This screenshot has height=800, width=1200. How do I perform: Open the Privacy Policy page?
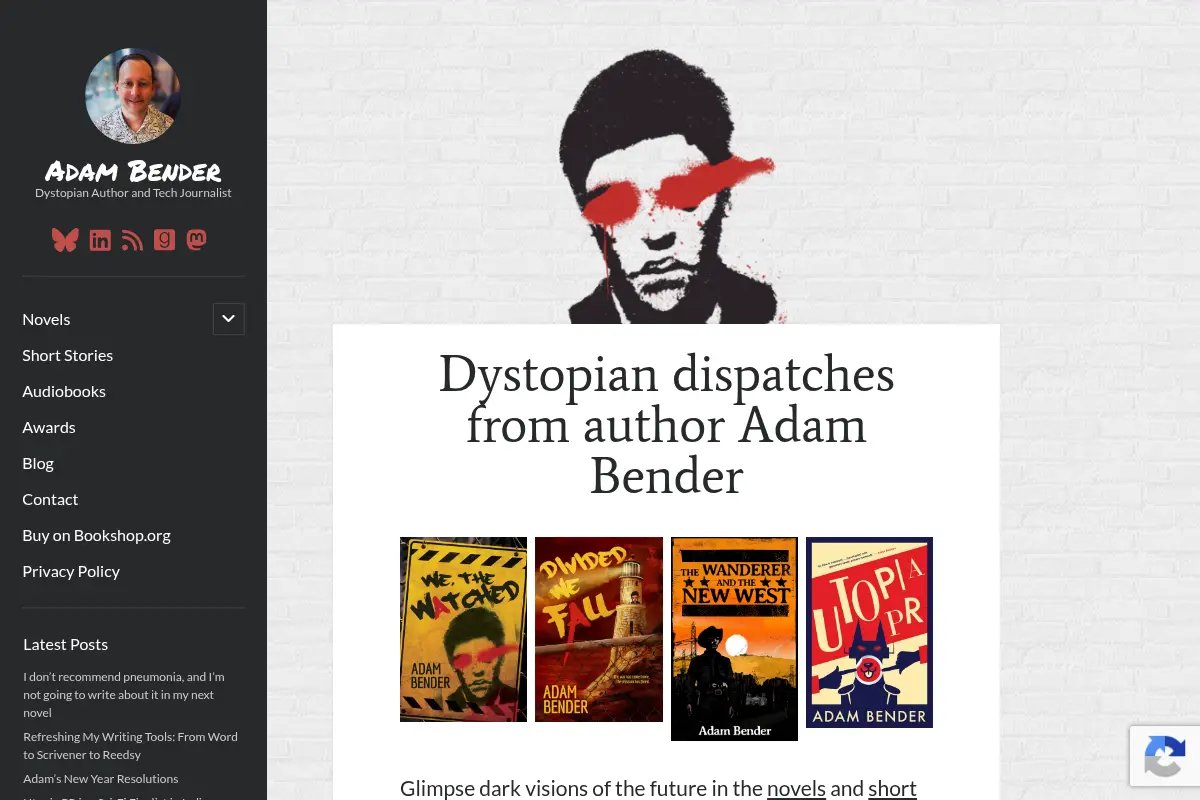[71, 571]
